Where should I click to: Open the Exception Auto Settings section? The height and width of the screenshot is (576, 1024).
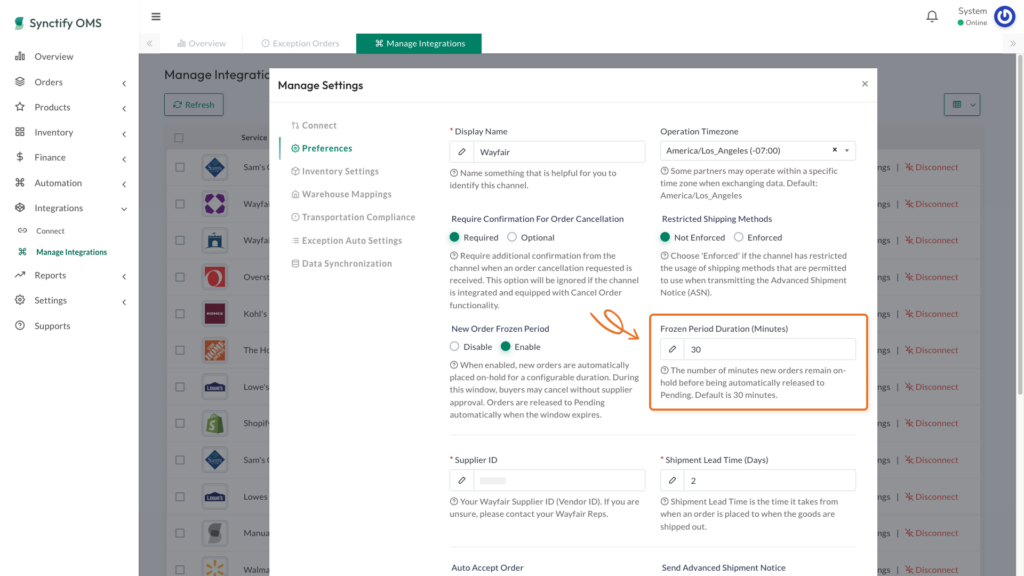(x=347, y=240)
